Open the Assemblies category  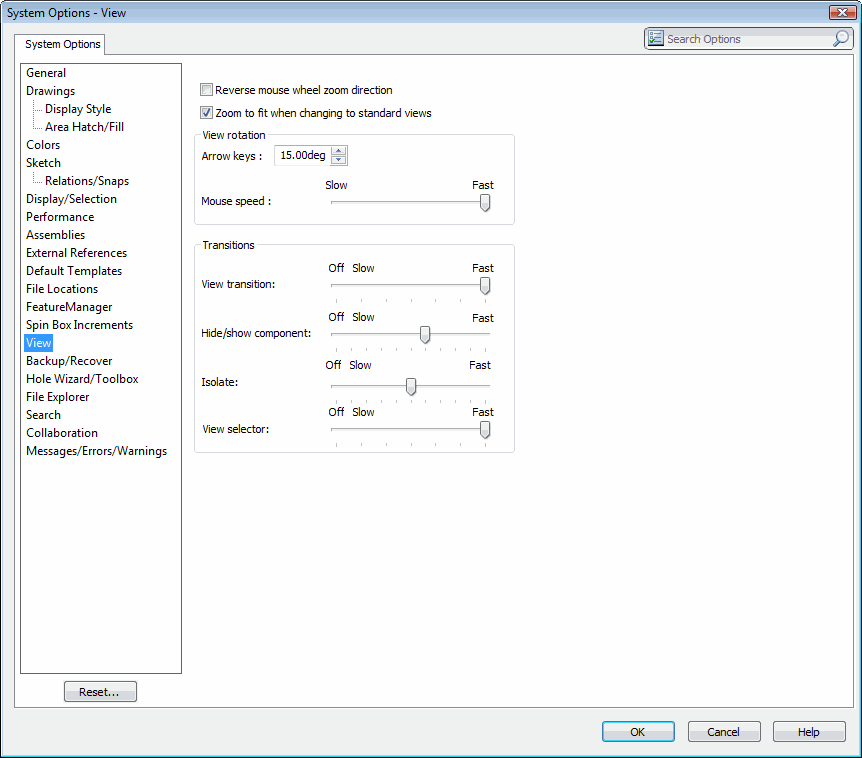tap(56, 235)
